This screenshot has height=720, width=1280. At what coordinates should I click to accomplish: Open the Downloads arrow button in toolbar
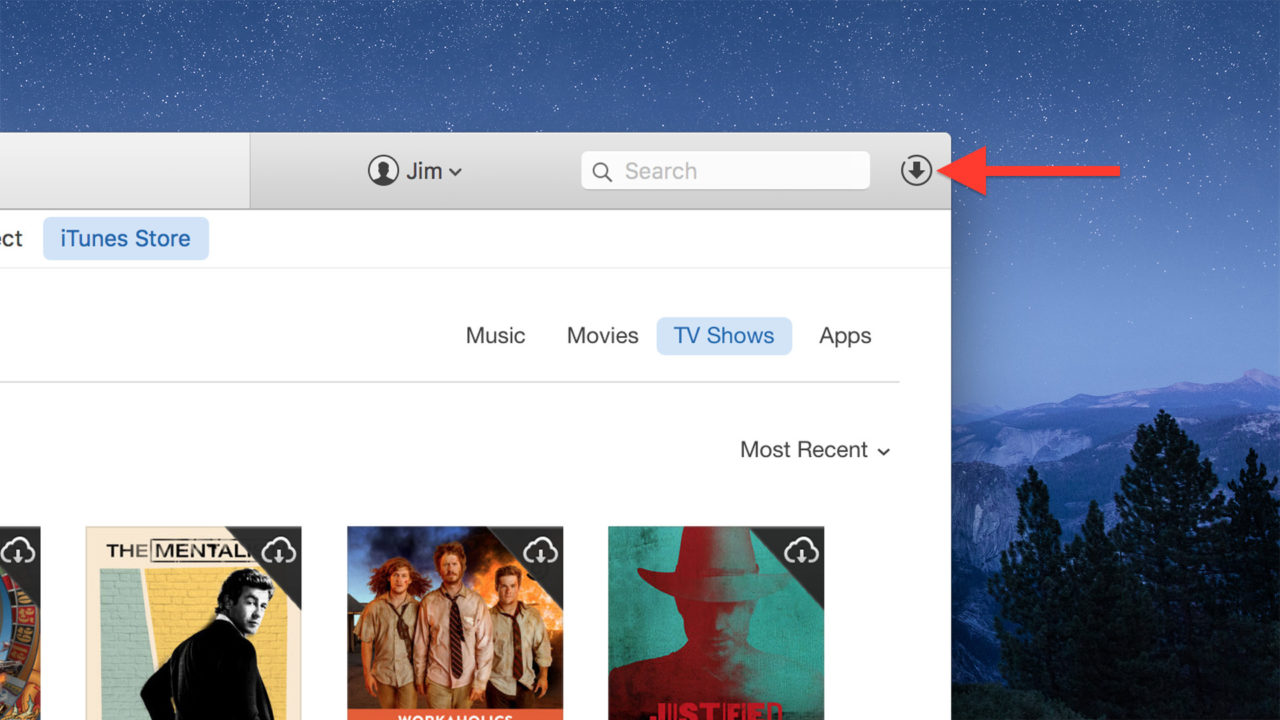point(916,171)
